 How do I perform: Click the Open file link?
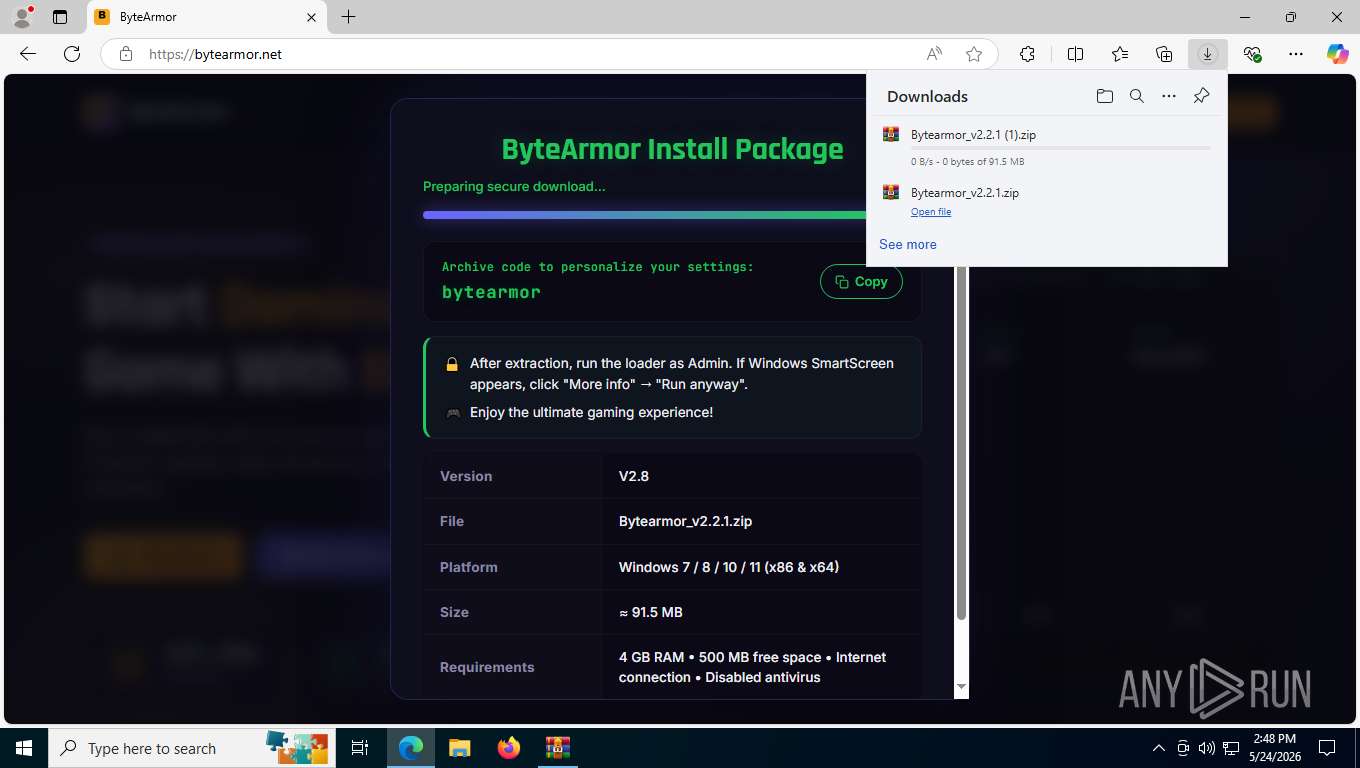(x=931, y=212)
